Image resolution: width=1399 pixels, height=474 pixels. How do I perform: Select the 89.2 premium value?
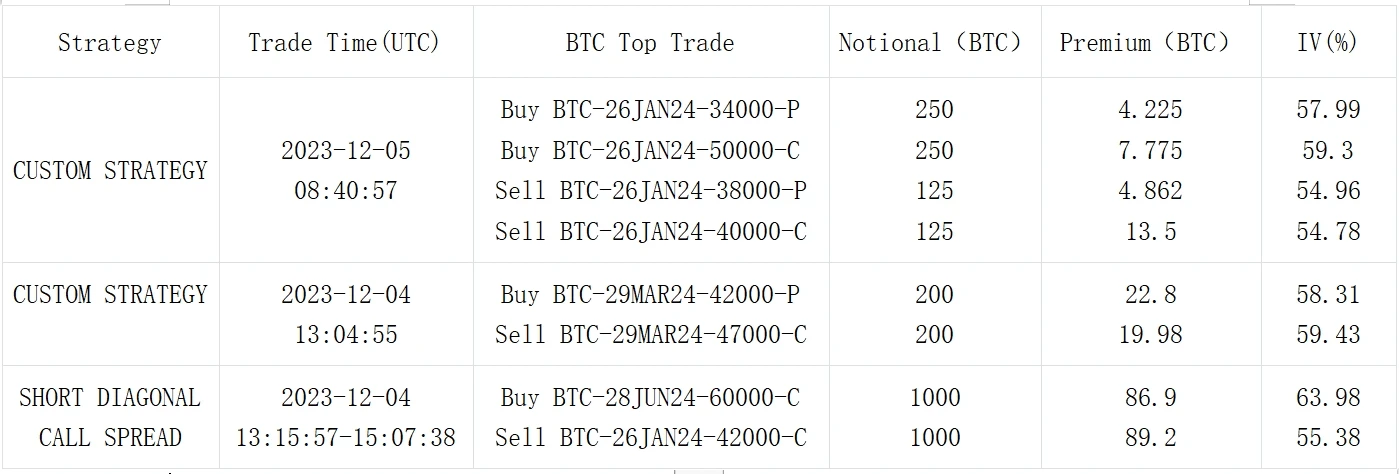[1149, 437]
